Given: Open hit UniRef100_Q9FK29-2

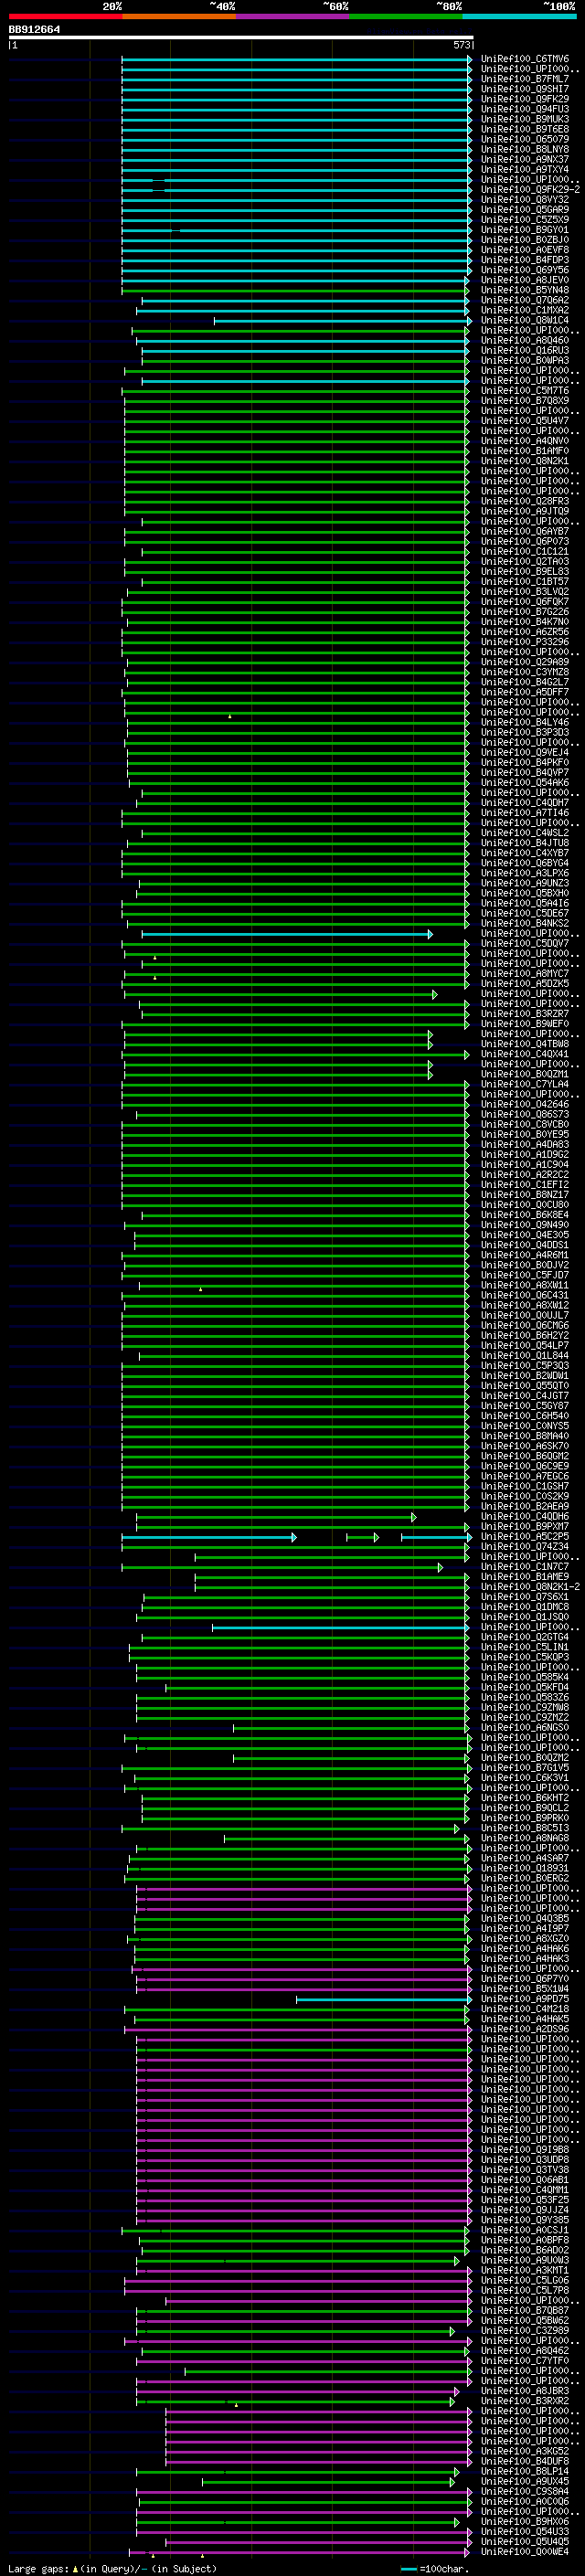Looking at the screenshot, I should [x=530, y=190].
